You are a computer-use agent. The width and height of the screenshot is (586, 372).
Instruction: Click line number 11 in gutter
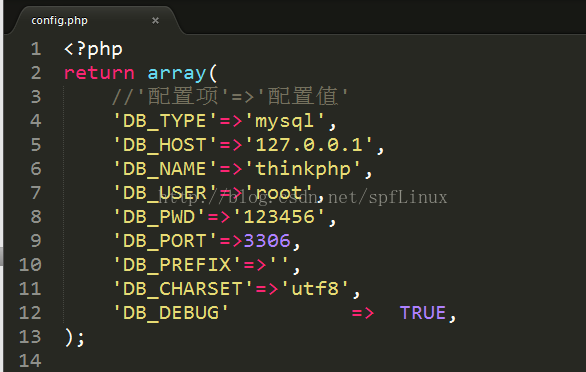[x=30, y=289]
